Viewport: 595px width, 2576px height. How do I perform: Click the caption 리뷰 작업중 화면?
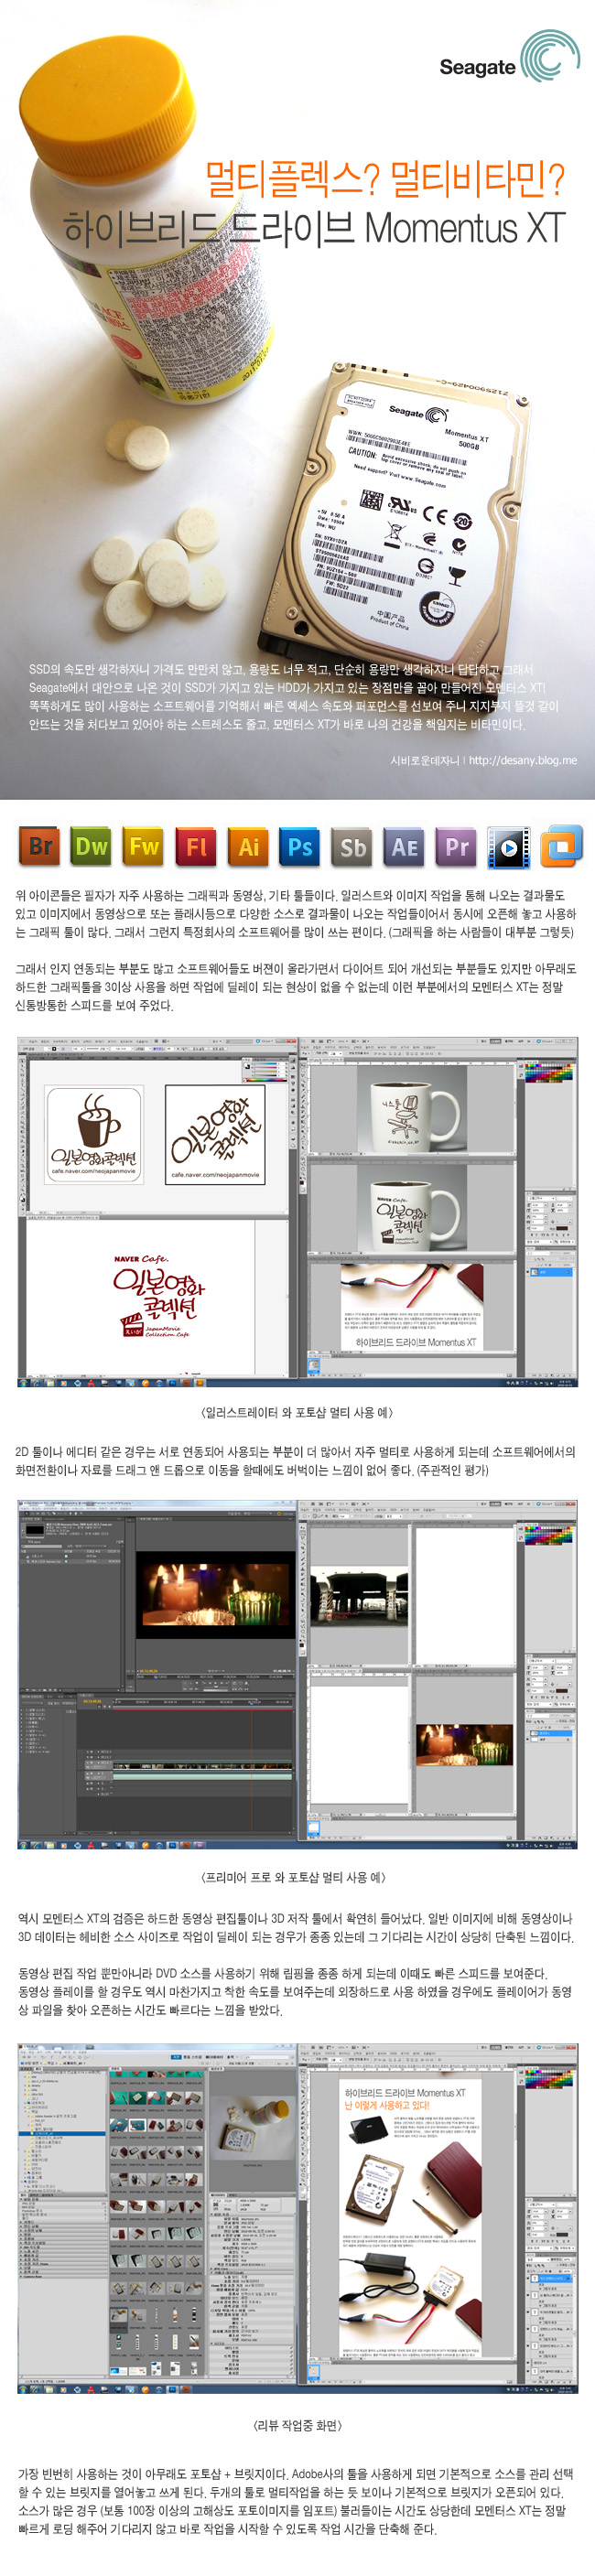[297, 2425]
